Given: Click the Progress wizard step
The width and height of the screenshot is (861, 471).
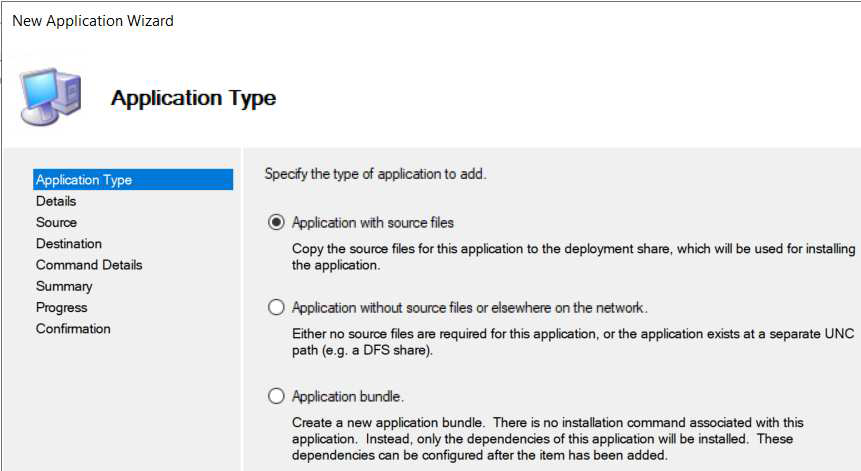Looking at the screenshot, I should tap(61, 307).
